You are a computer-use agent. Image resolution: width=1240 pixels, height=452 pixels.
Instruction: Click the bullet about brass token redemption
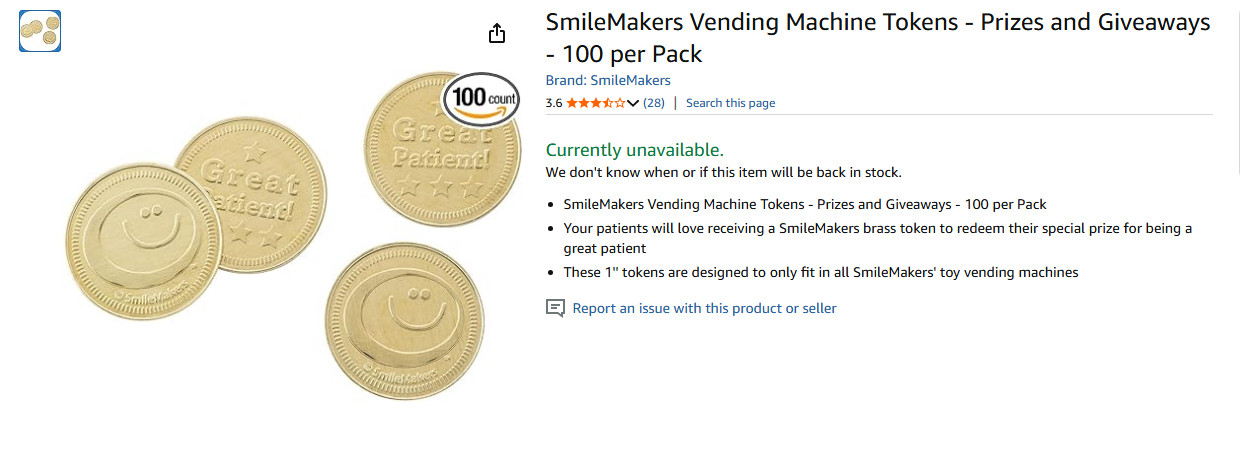click(x=877, y=238)
